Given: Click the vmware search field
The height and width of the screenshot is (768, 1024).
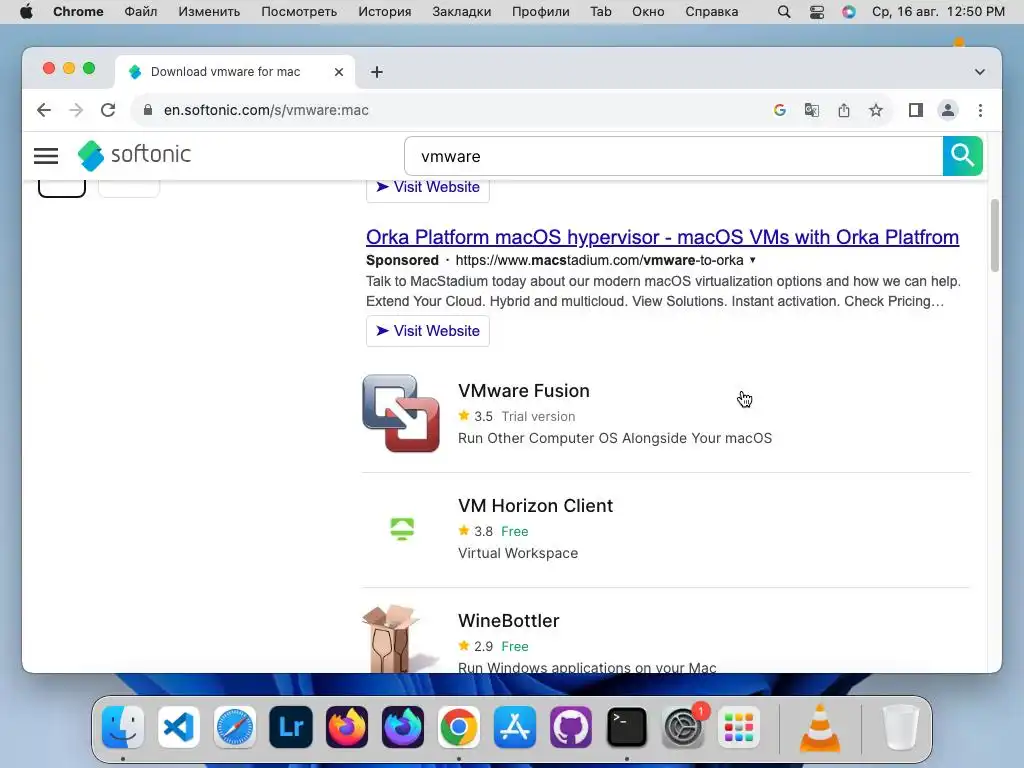Looking at the screenshot, I should pyautogui.click(x=673, y=156).
